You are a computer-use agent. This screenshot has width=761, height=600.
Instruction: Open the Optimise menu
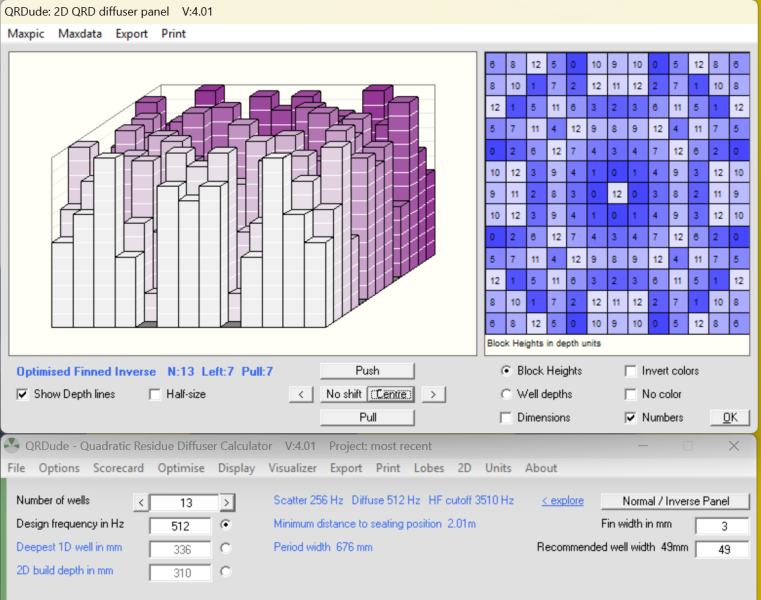181,468
